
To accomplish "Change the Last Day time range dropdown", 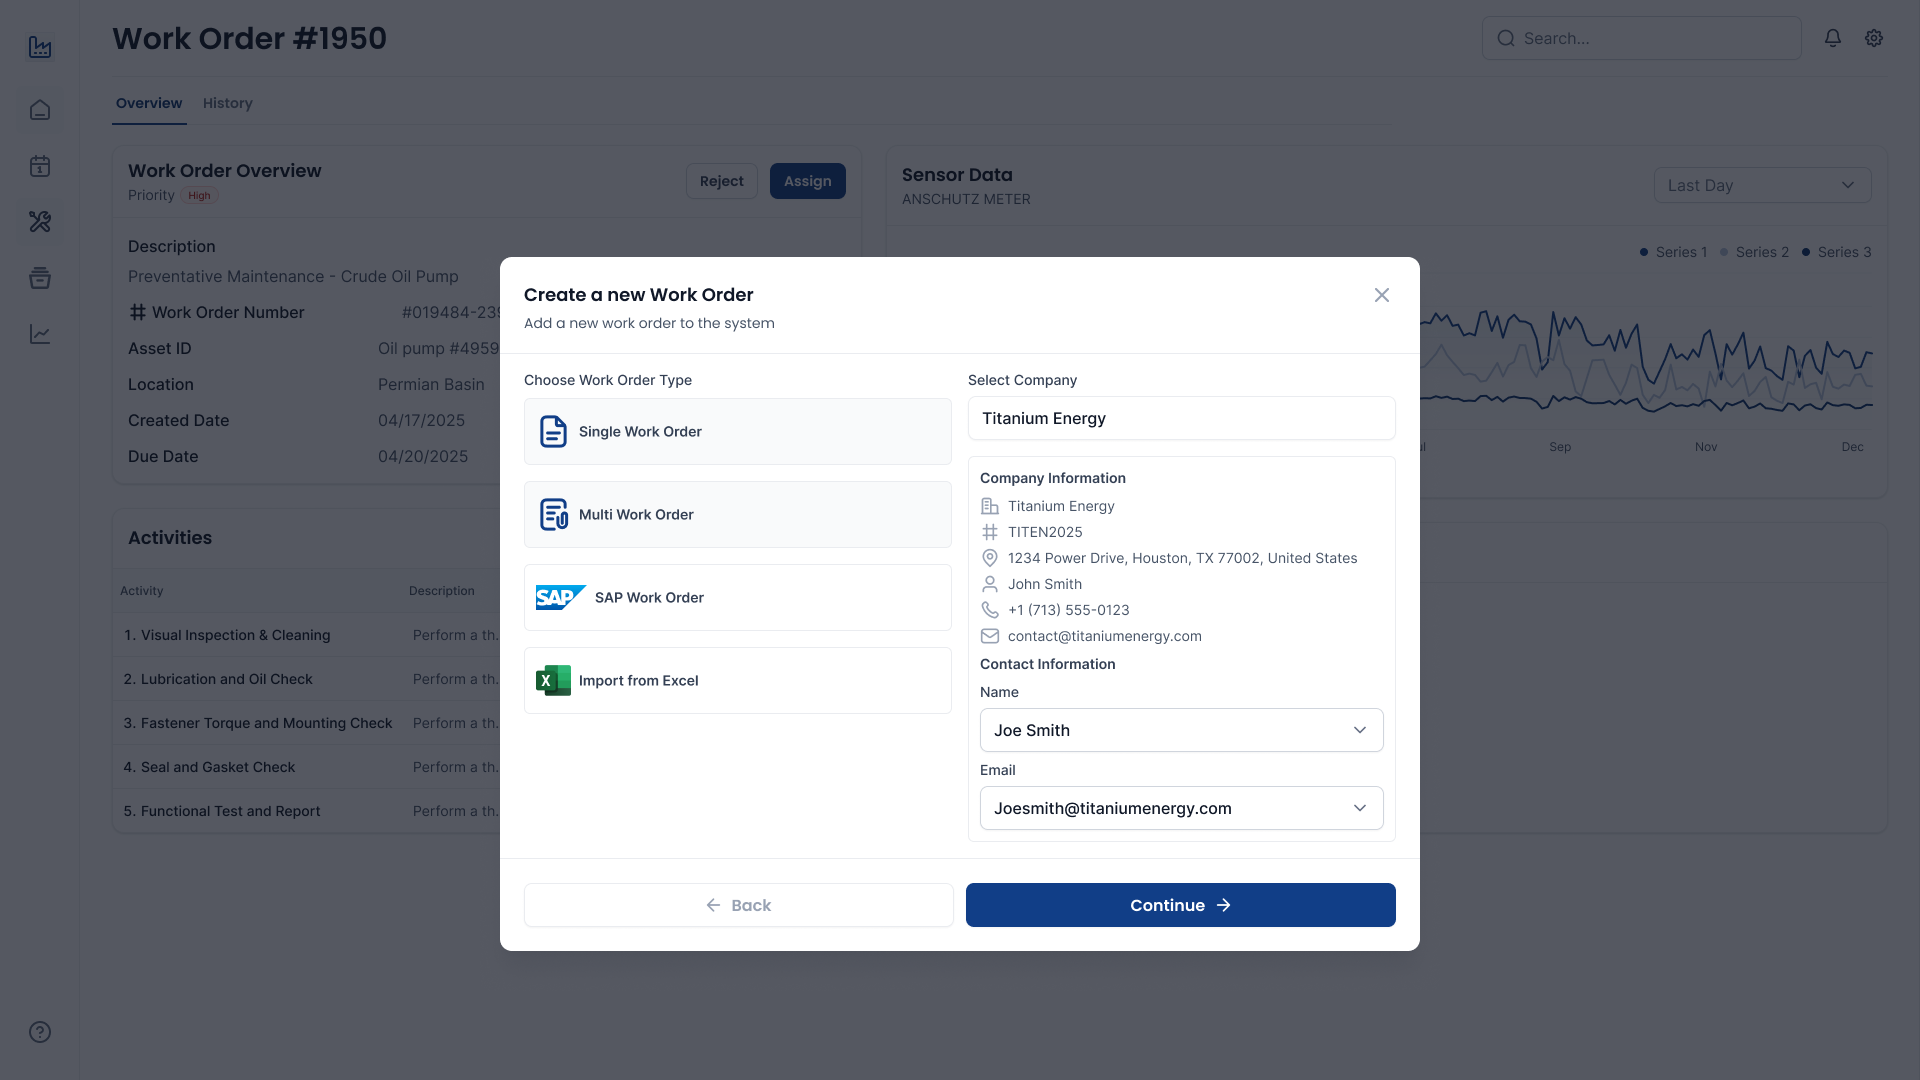I will pyautogui.click(x=1762, y=185).
